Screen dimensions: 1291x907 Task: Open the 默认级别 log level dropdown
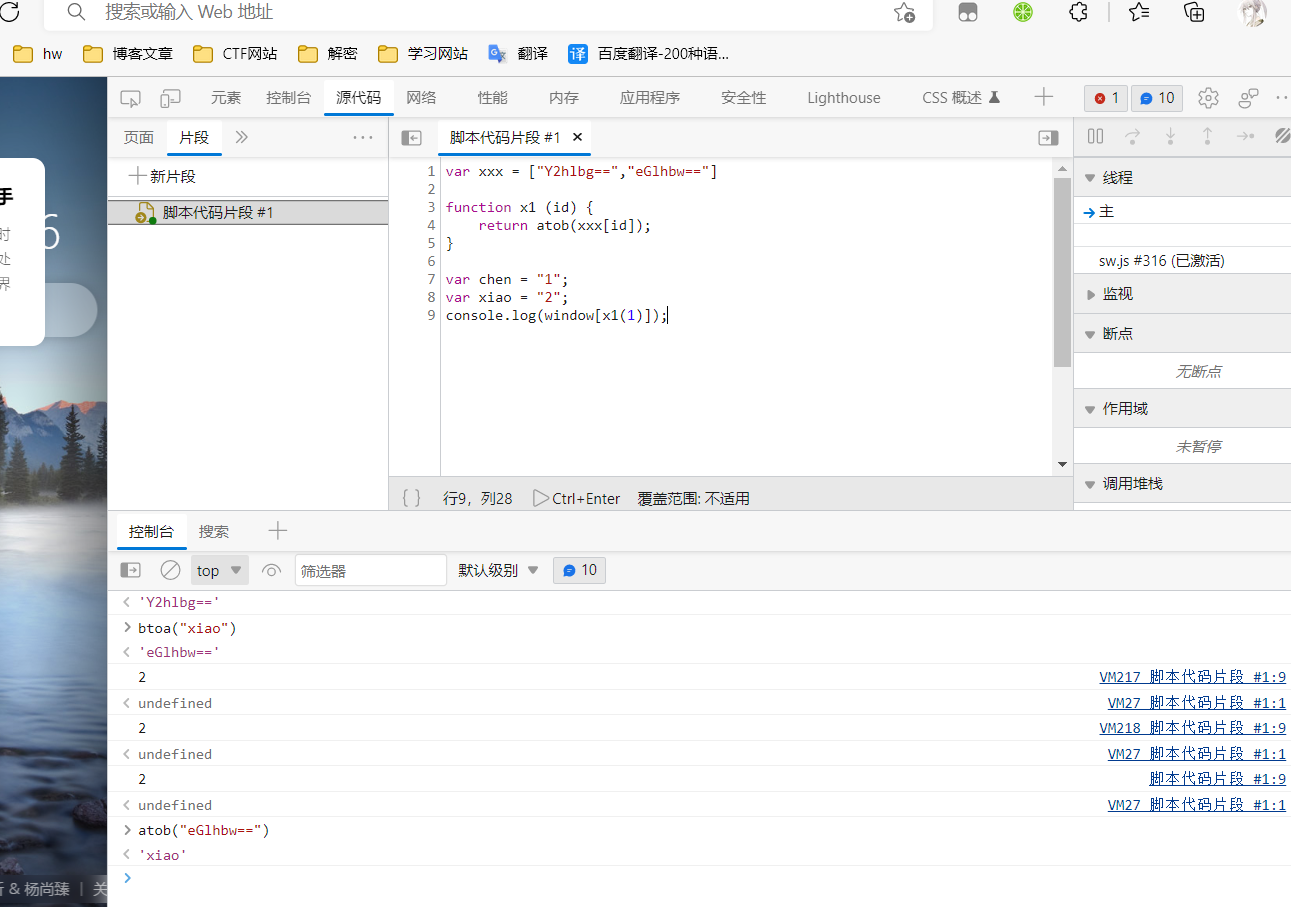[x=499, y=570]
